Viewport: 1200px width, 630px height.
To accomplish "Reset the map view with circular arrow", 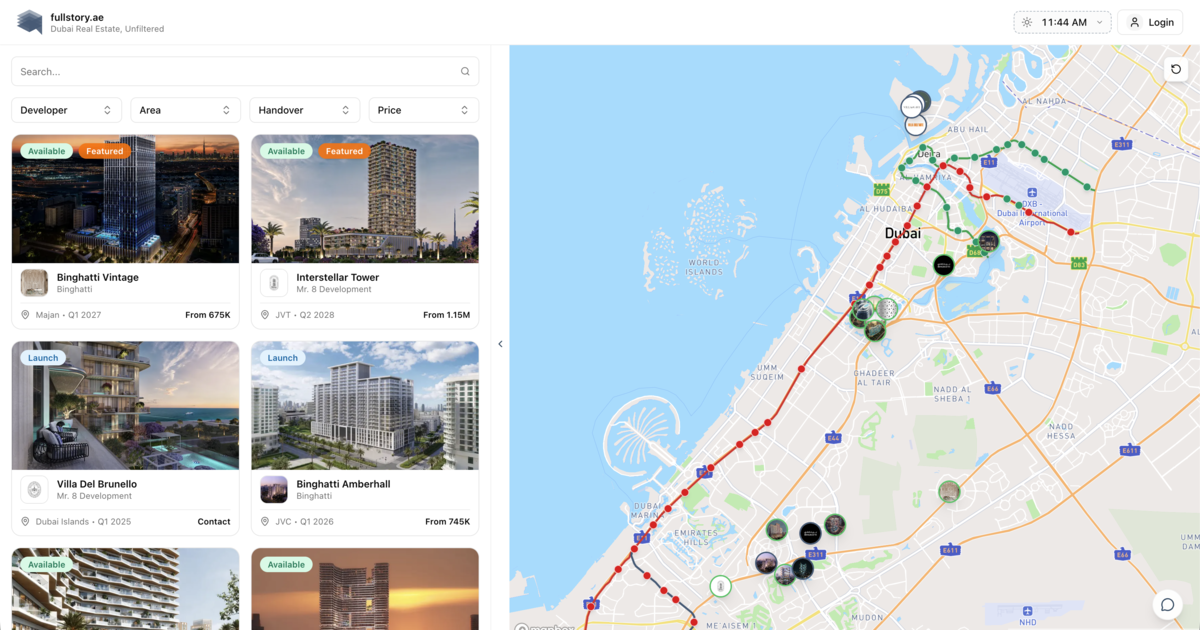I will pos(1176,69).
